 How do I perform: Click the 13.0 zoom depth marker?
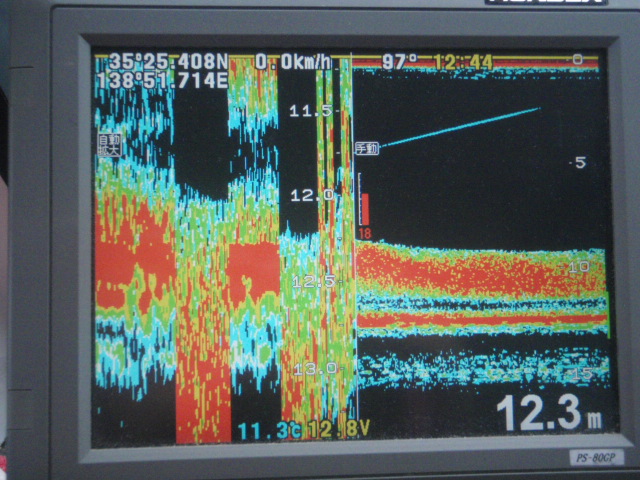[x=314, y=368]
